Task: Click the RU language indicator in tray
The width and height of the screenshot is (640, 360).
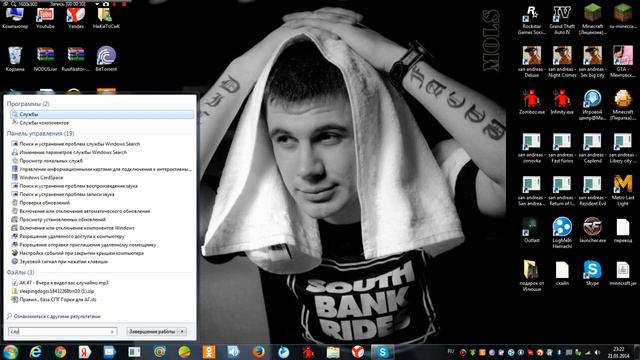Action: 451,351
